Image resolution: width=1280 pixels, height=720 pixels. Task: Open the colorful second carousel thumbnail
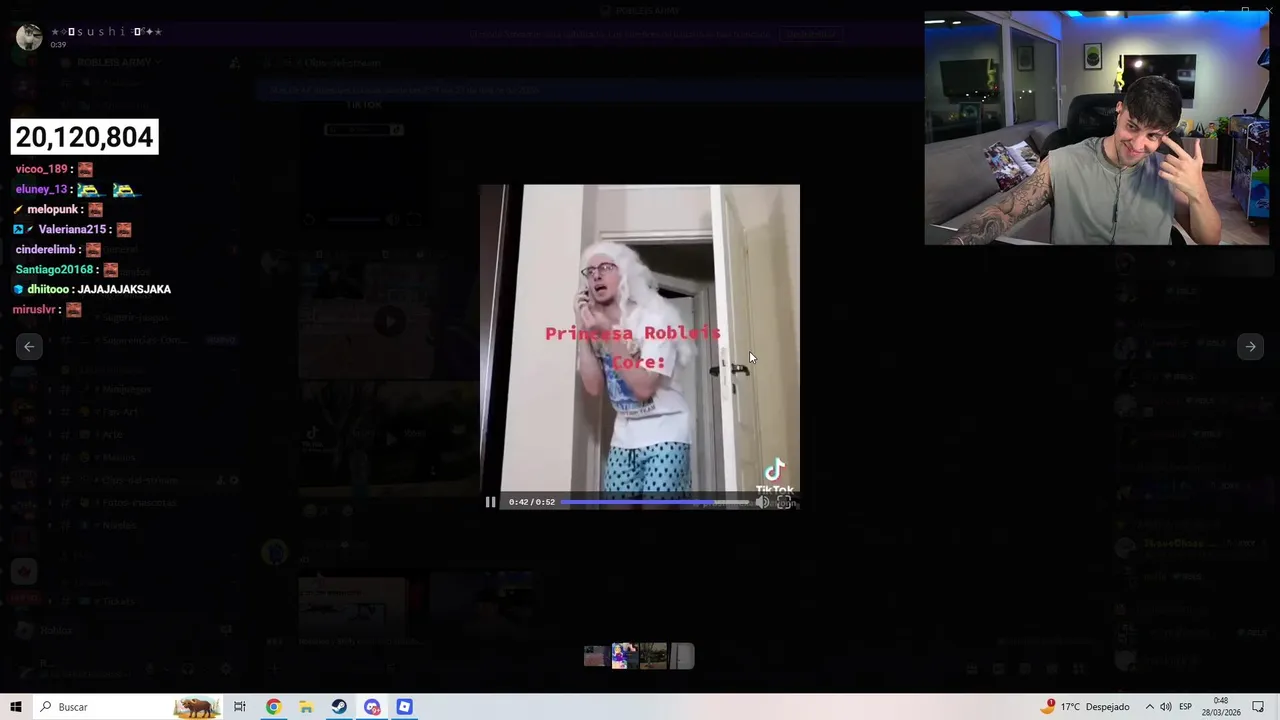click(x=624, y=656)
